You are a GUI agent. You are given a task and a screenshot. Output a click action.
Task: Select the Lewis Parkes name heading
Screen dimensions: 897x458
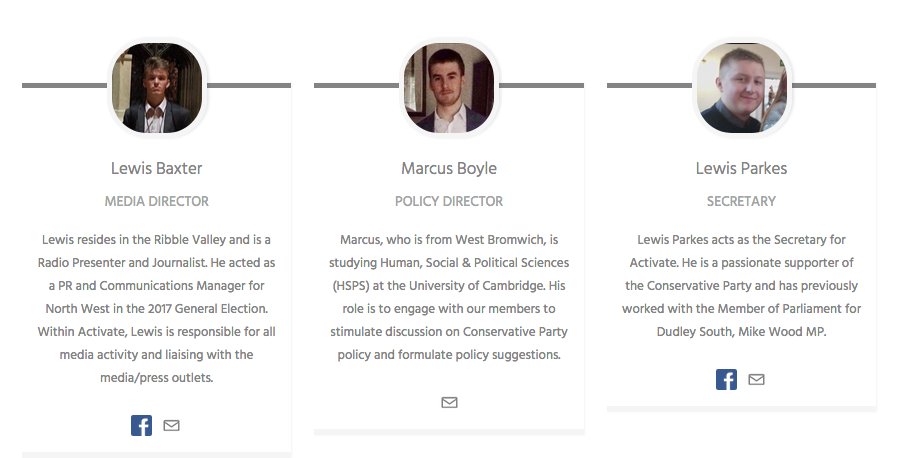[x=741, y=169]
